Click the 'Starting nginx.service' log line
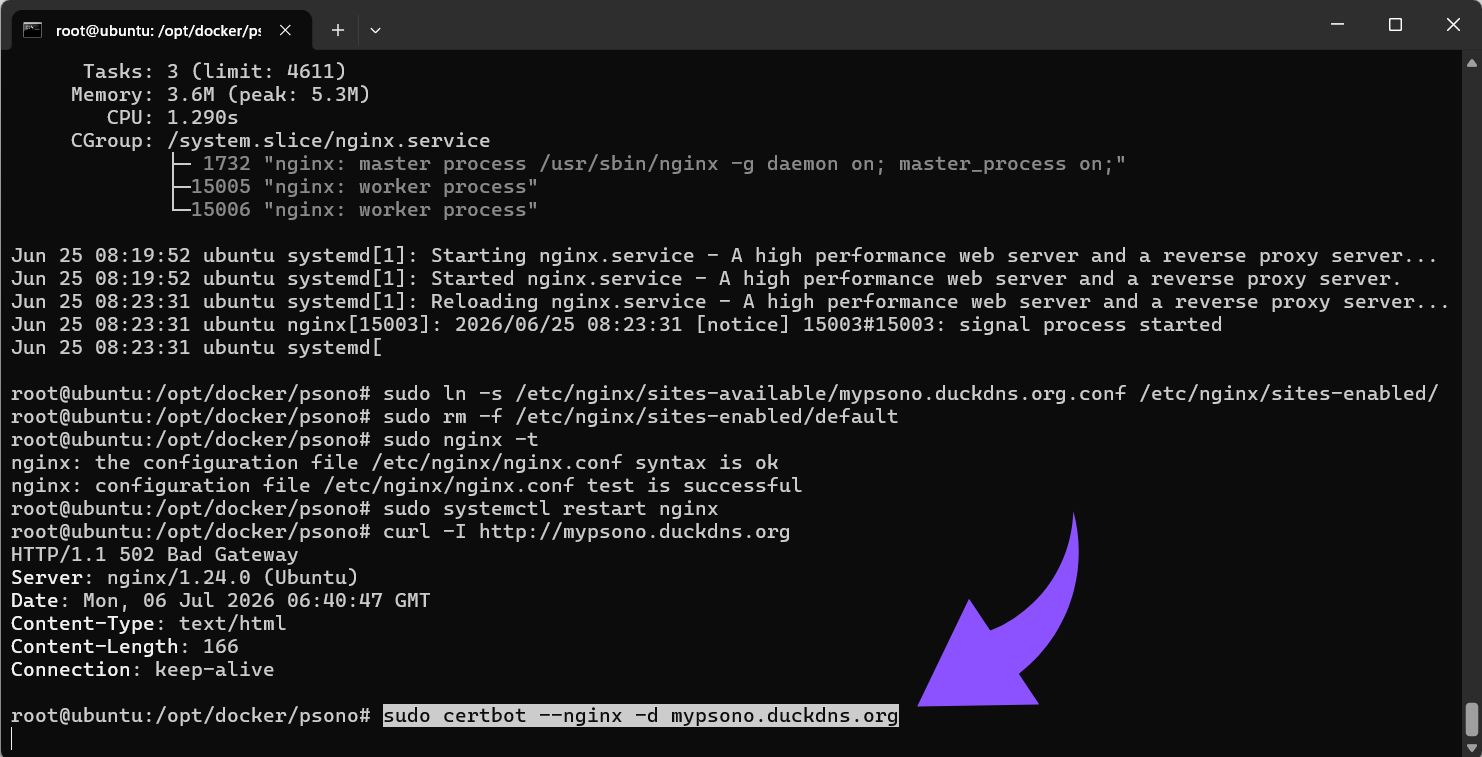Viewport: 1482px width, 757px height. click(725, 256)
